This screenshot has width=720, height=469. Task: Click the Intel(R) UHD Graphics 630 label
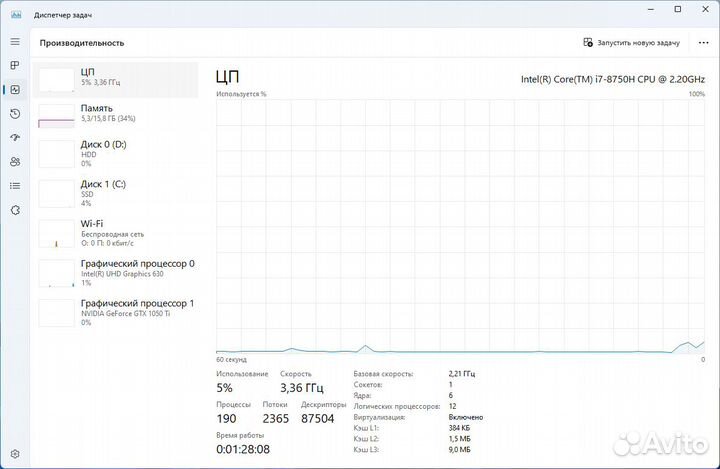(122, 274)
